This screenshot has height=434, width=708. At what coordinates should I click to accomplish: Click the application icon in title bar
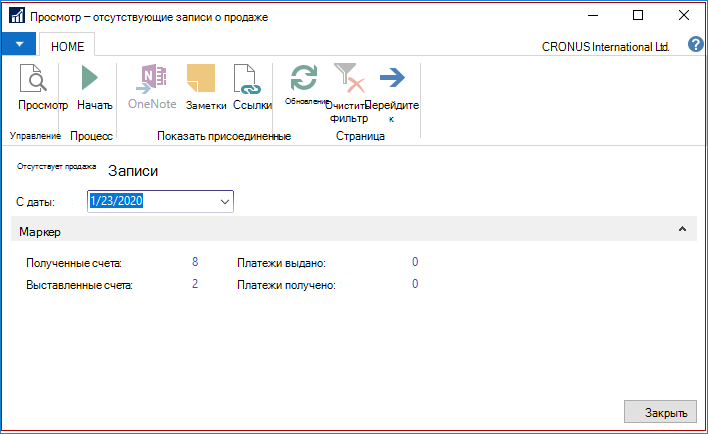[17, 16]
